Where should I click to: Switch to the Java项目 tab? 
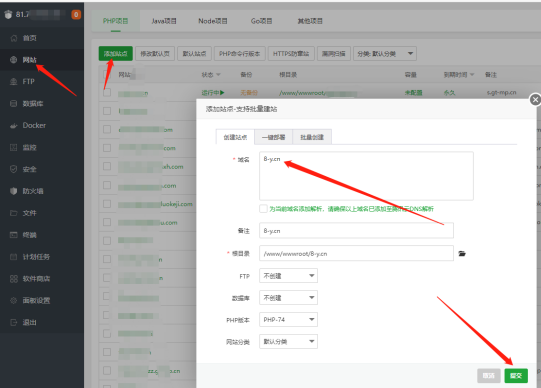point(164,21)
